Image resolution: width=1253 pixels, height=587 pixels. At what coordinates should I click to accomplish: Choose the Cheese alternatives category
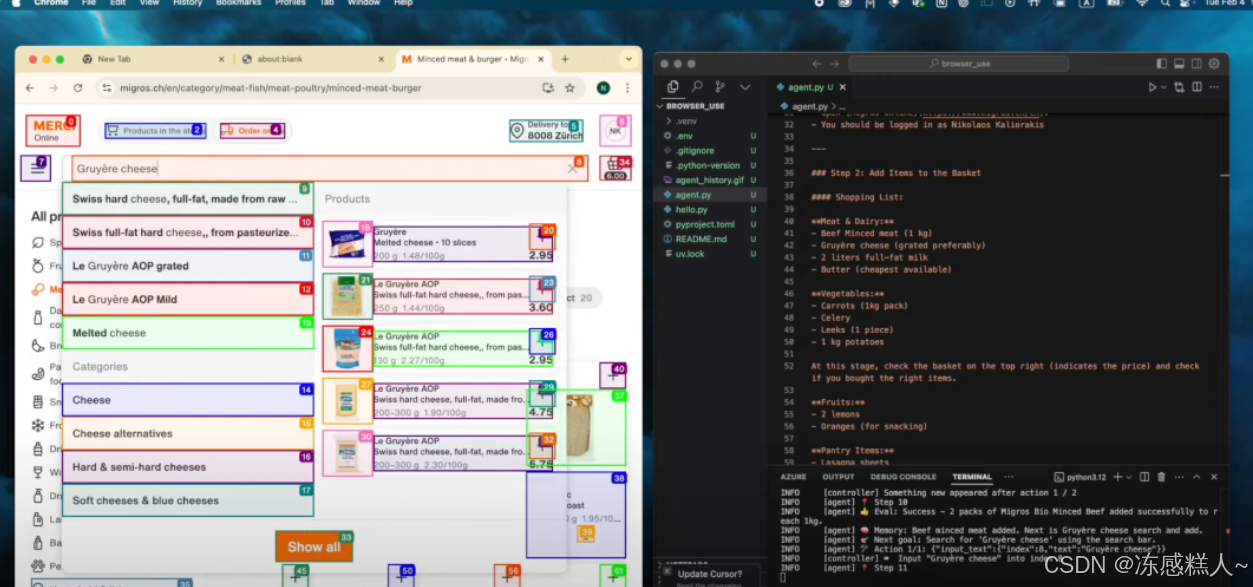pyautogui.click(x=188, y=434)
